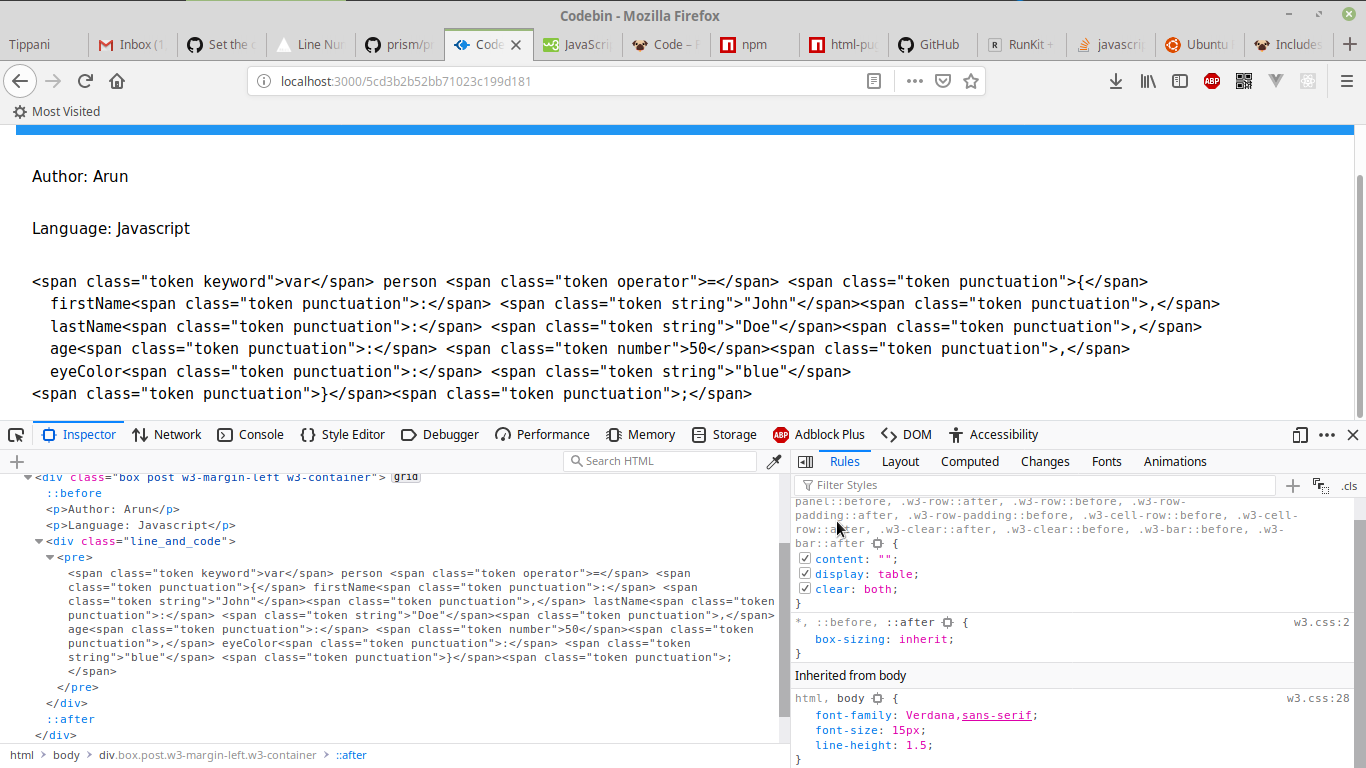Image resolution: width=1366 pixels, height=768 pixels.
Task: Go back to the previous page
Action: 19,81
